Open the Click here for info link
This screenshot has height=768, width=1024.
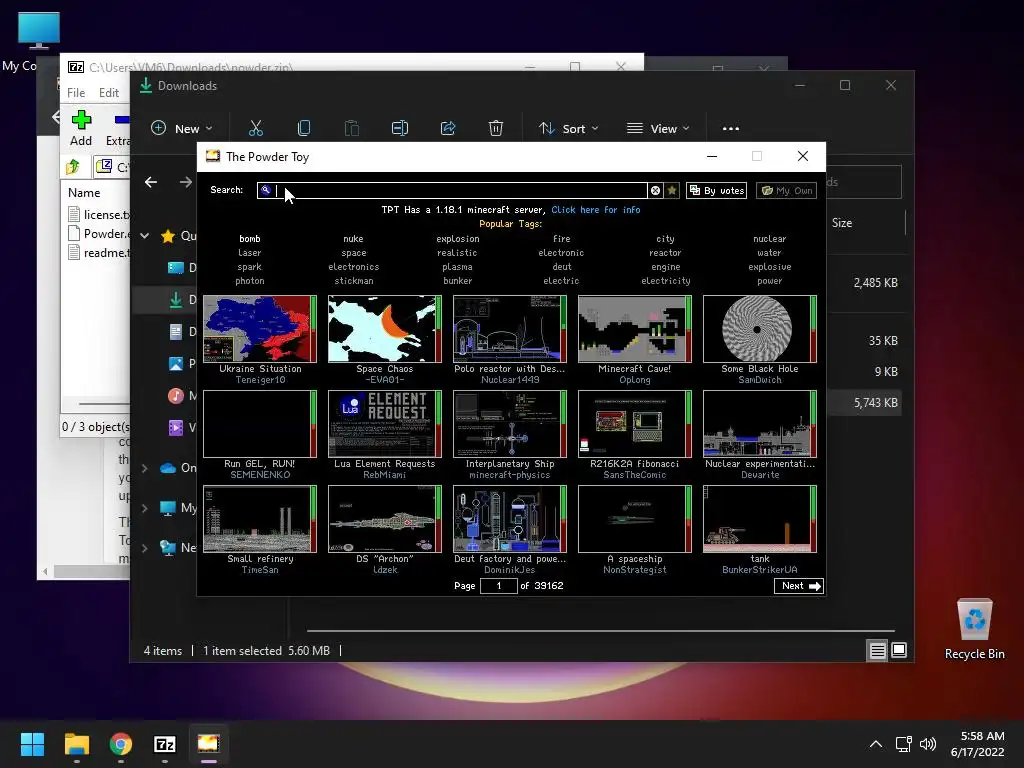(596, 210)
